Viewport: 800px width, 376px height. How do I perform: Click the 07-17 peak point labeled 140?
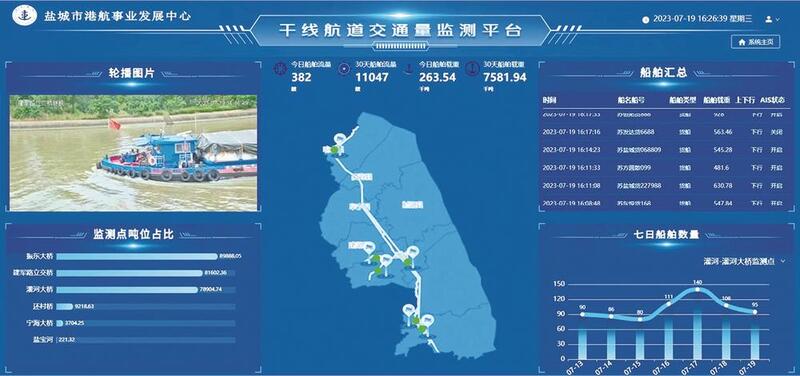pyautogui.click(x=697, y=289)
